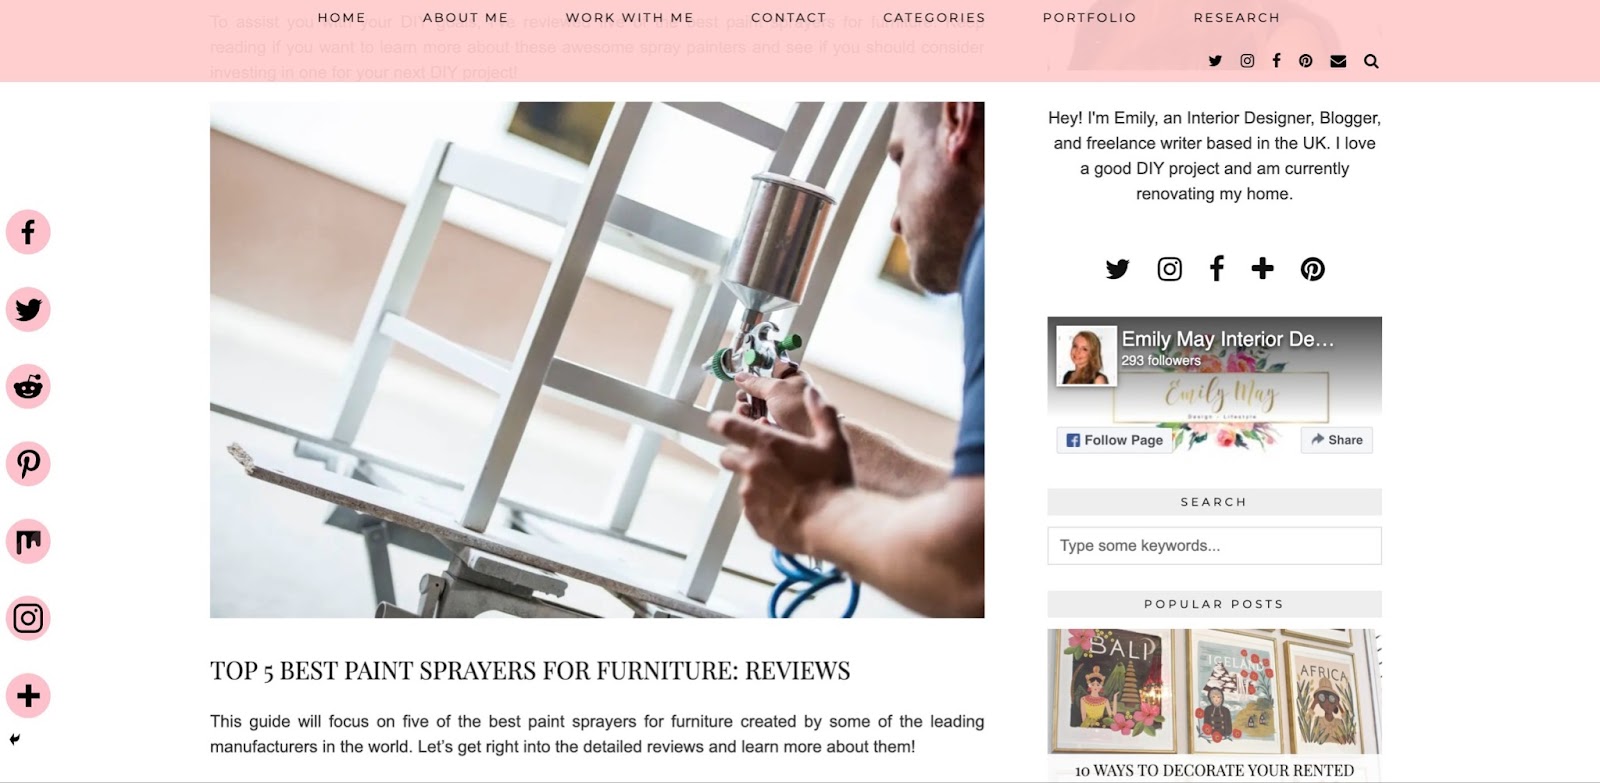The height and width of the screenshot is (783, 1600).
Task: Open the Categories menu
Action: pos(934,18)
